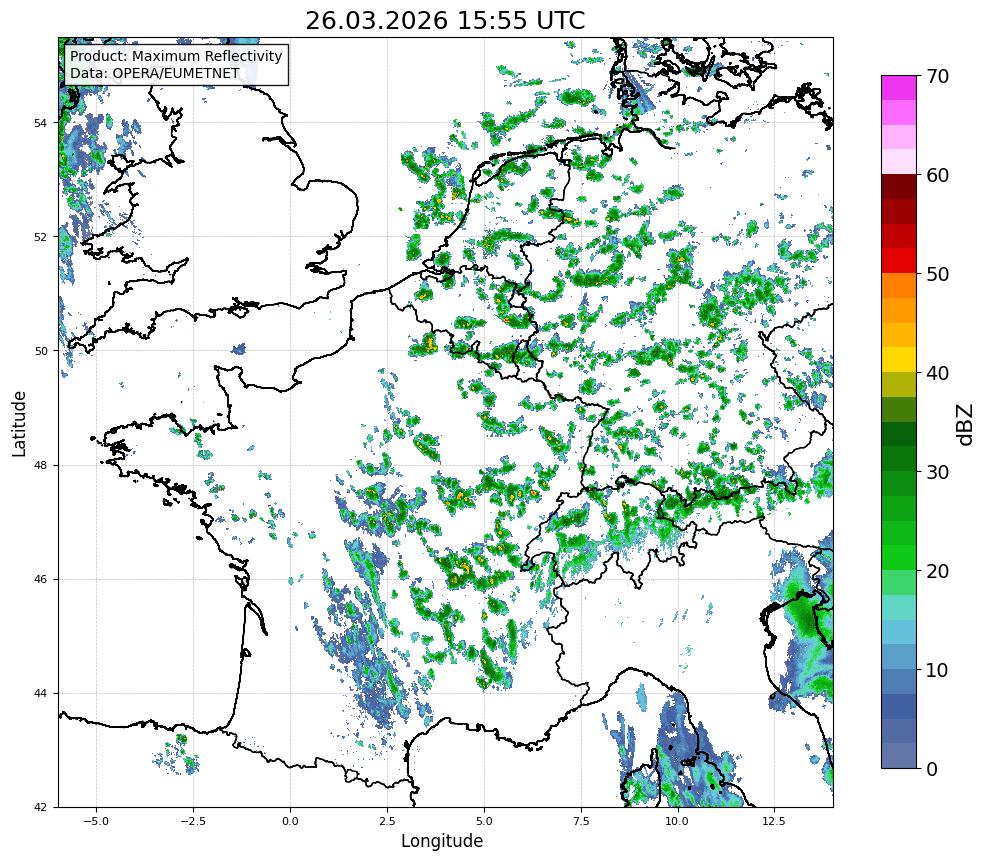
Task: Click the 50 tick on colorbar
Action: coord(937,274)
